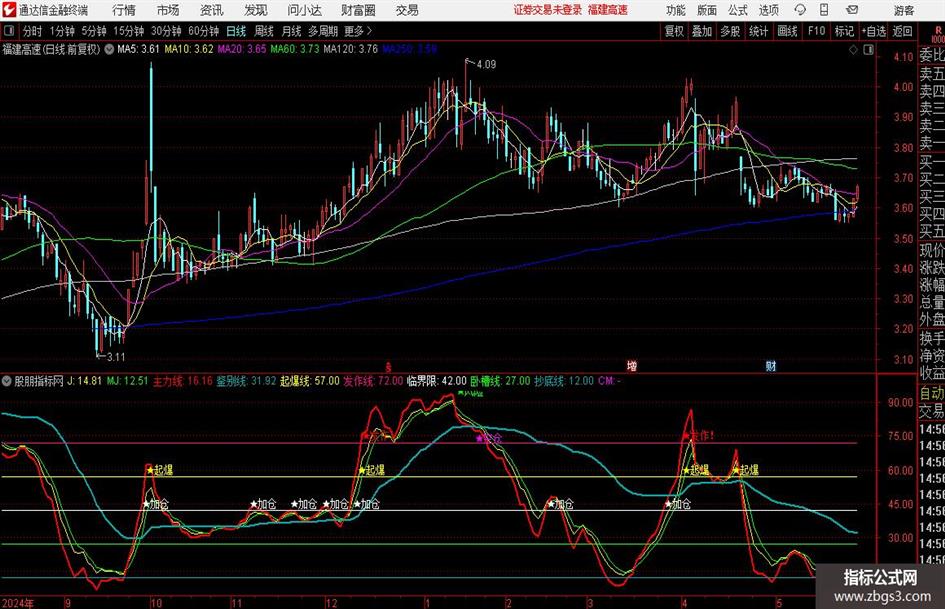Select the 60分钟 period tab
Screen dimensions: 945x609
point(203,31)
